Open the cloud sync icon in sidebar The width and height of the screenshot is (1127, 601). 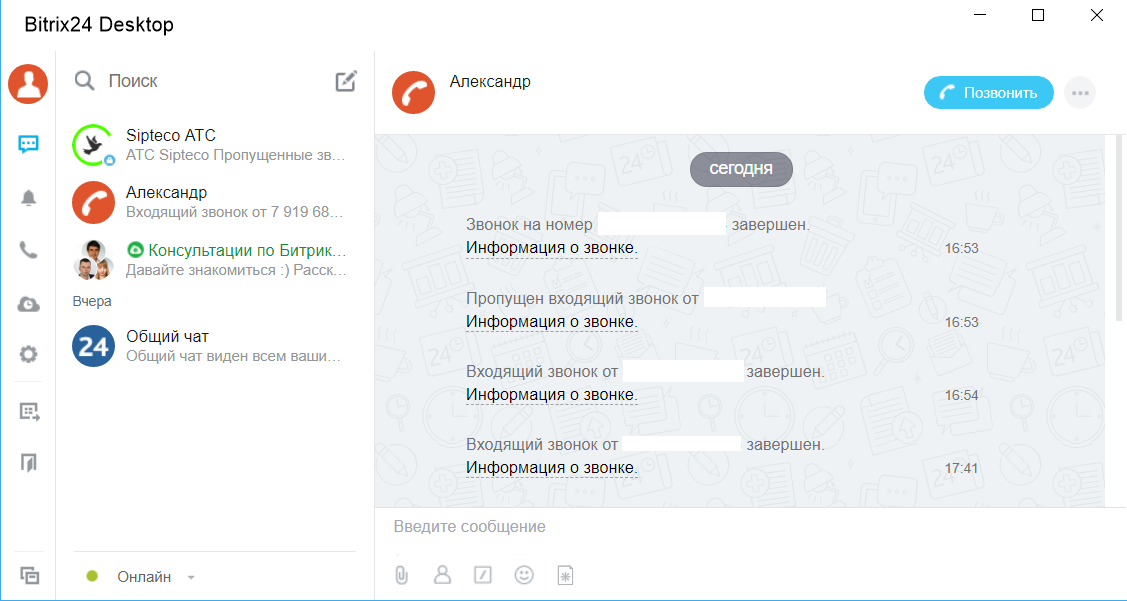[x=28, y=304]
